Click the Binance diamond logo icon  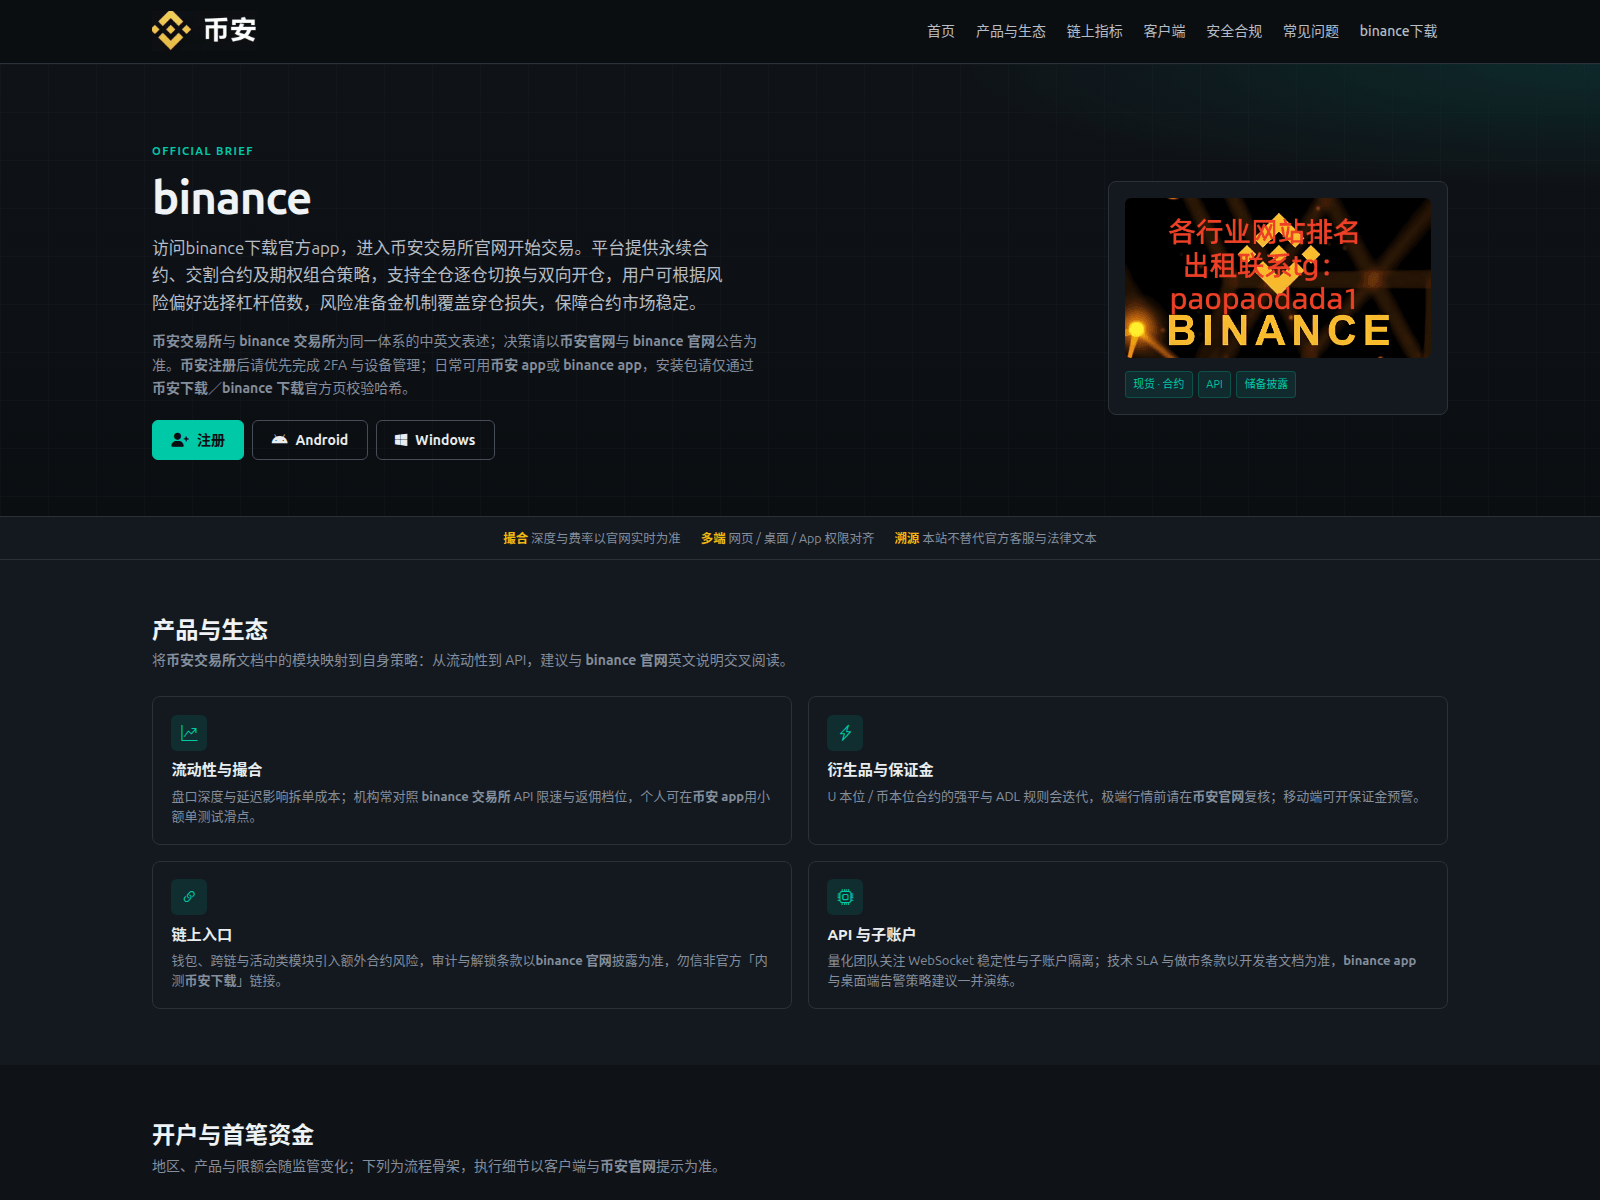[x=171, y=31]
